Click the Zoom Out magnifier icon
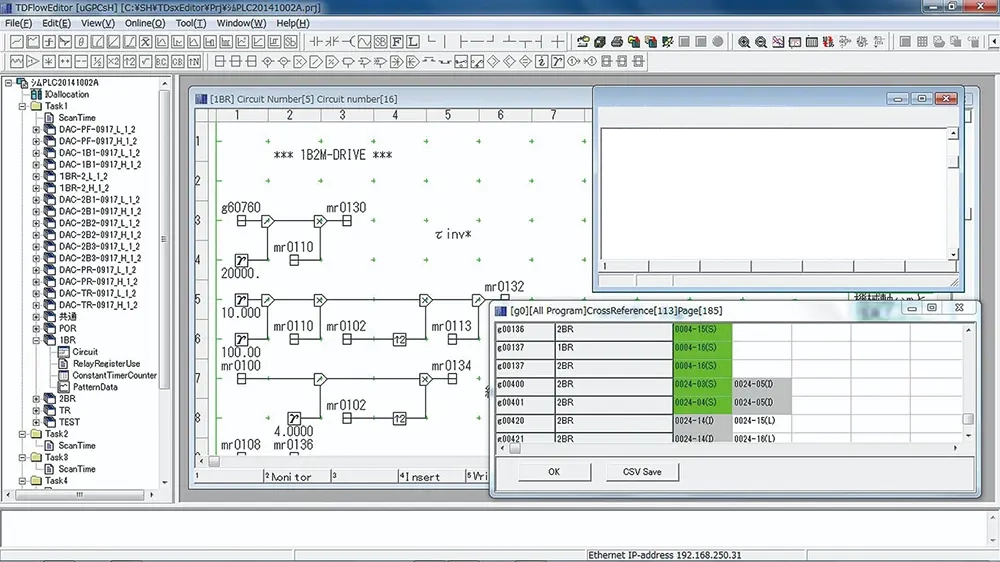Image resolution: width=1000 pixels, height=562 pixels. (761, 42)
